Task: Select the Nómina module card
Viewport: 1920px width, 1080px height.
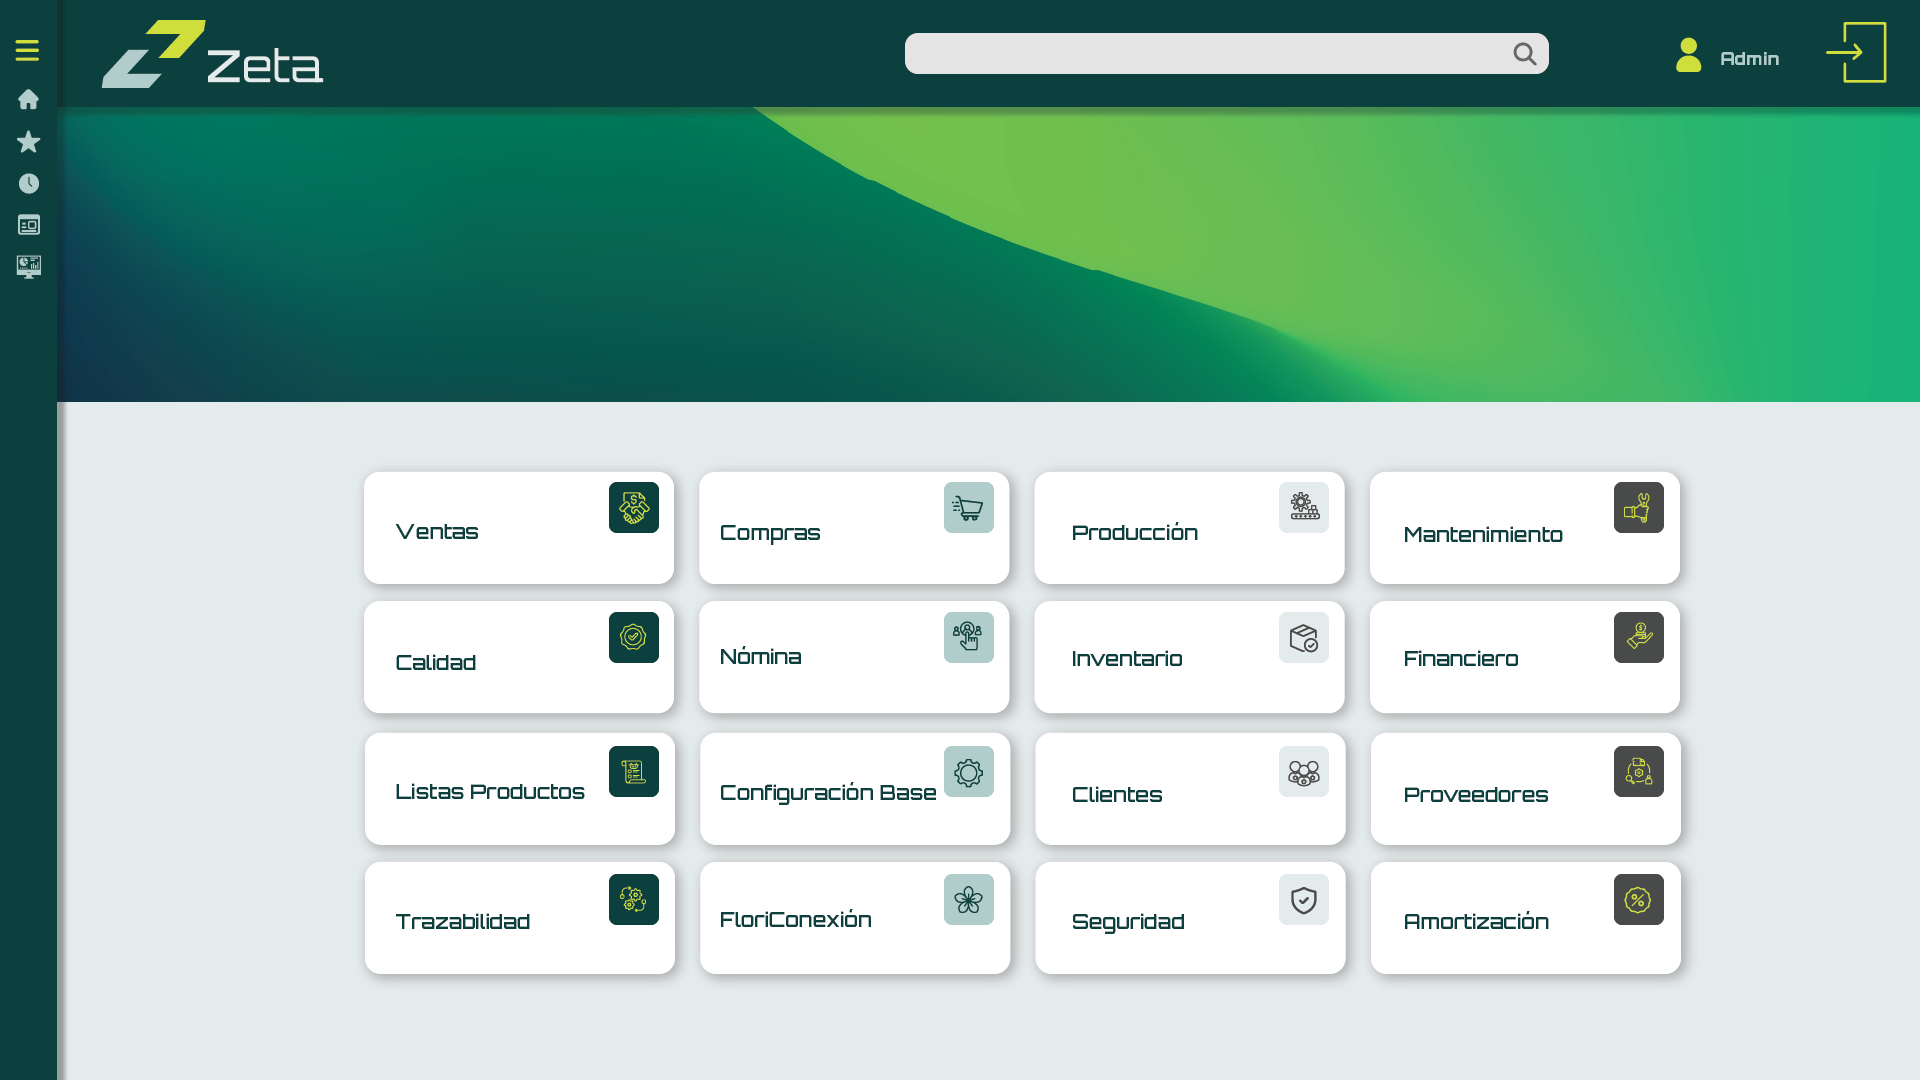Action: tap(854, 657)
